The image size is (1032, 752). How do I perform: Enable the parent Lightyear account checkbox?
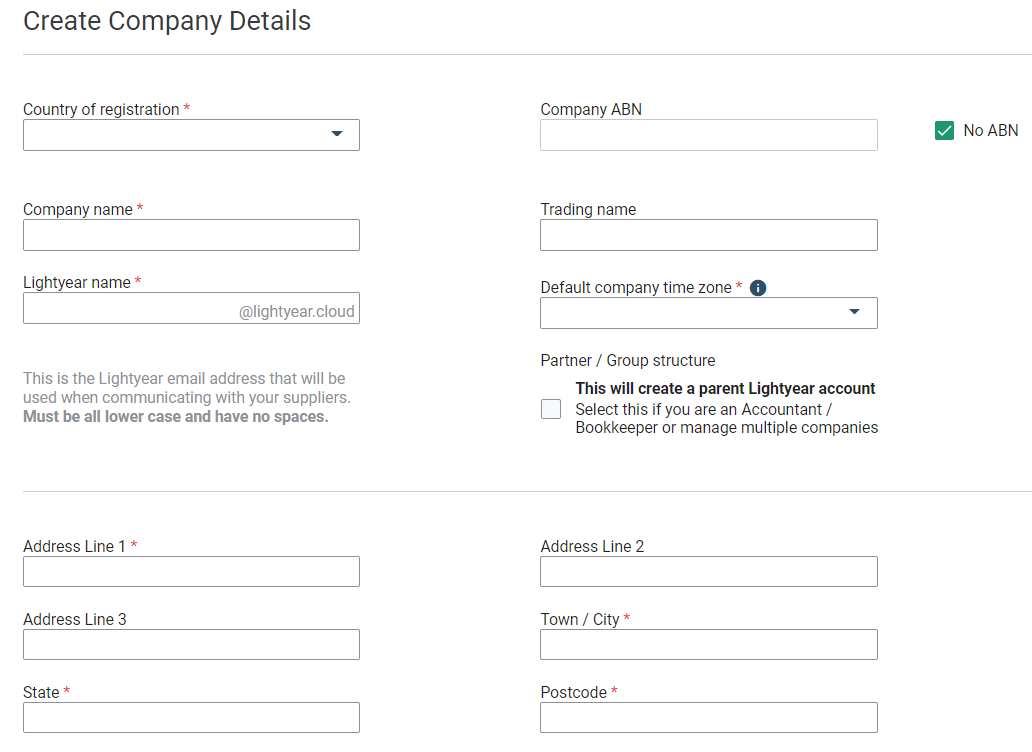pos(551,409)
